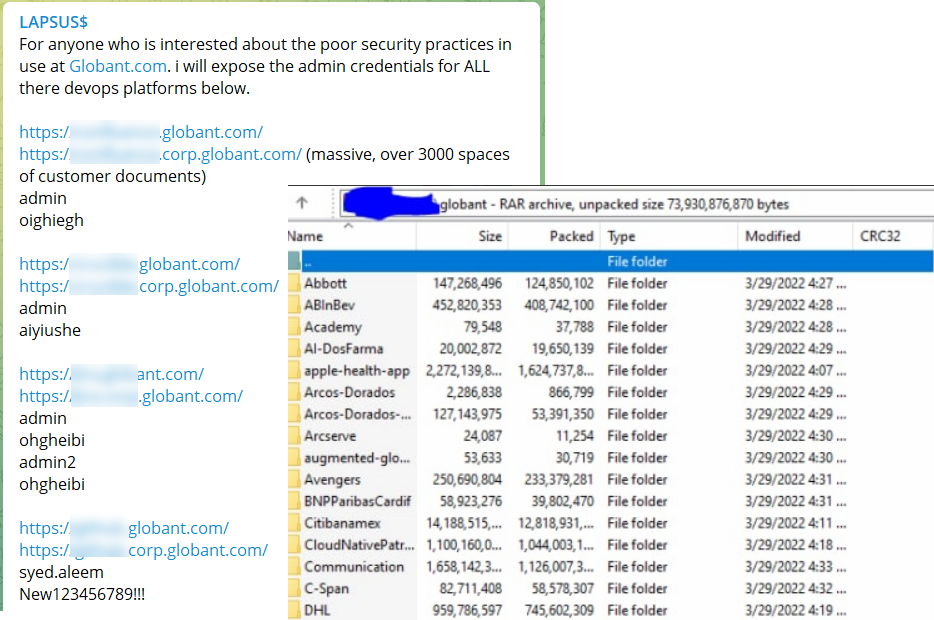Click DHL size value 959,786,597
Image resolution: width=934 pixels, height=620 pixels.
click(468, 610)
